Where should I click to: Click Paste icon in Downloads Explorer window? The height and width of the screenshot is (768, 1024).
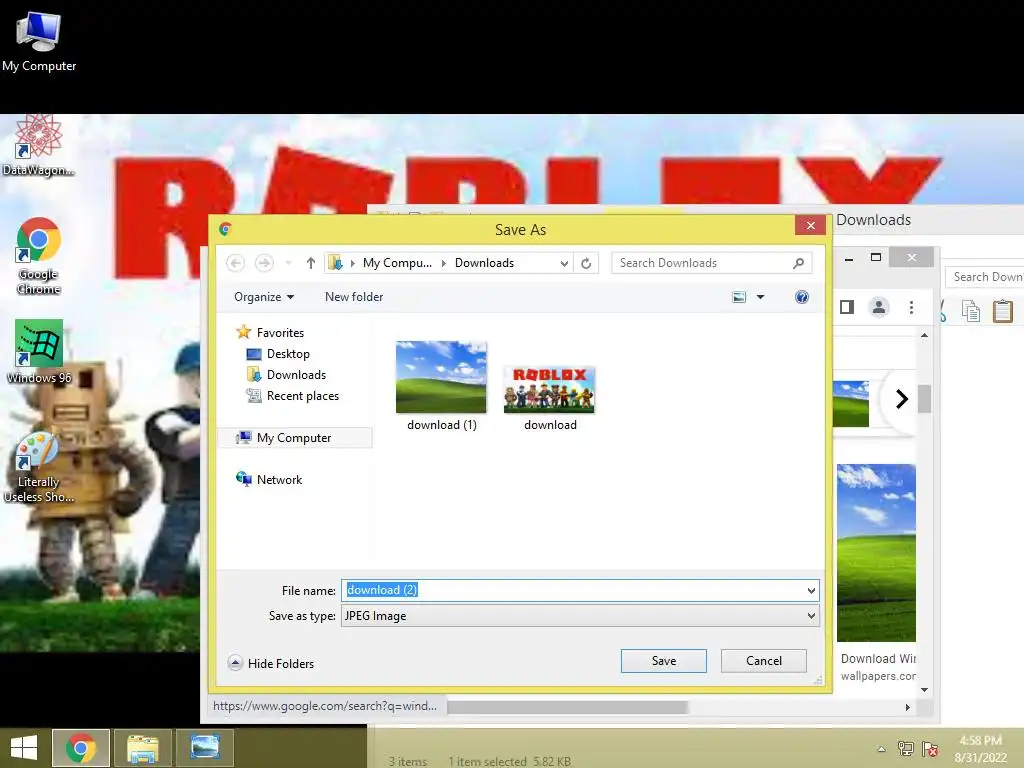point(1002,311)
